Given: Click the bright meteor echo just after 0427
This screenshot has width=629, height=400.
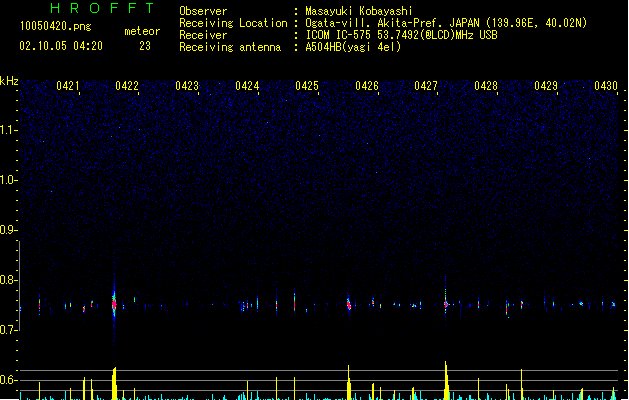Looking at the screenshot, I should coord(446,304).
